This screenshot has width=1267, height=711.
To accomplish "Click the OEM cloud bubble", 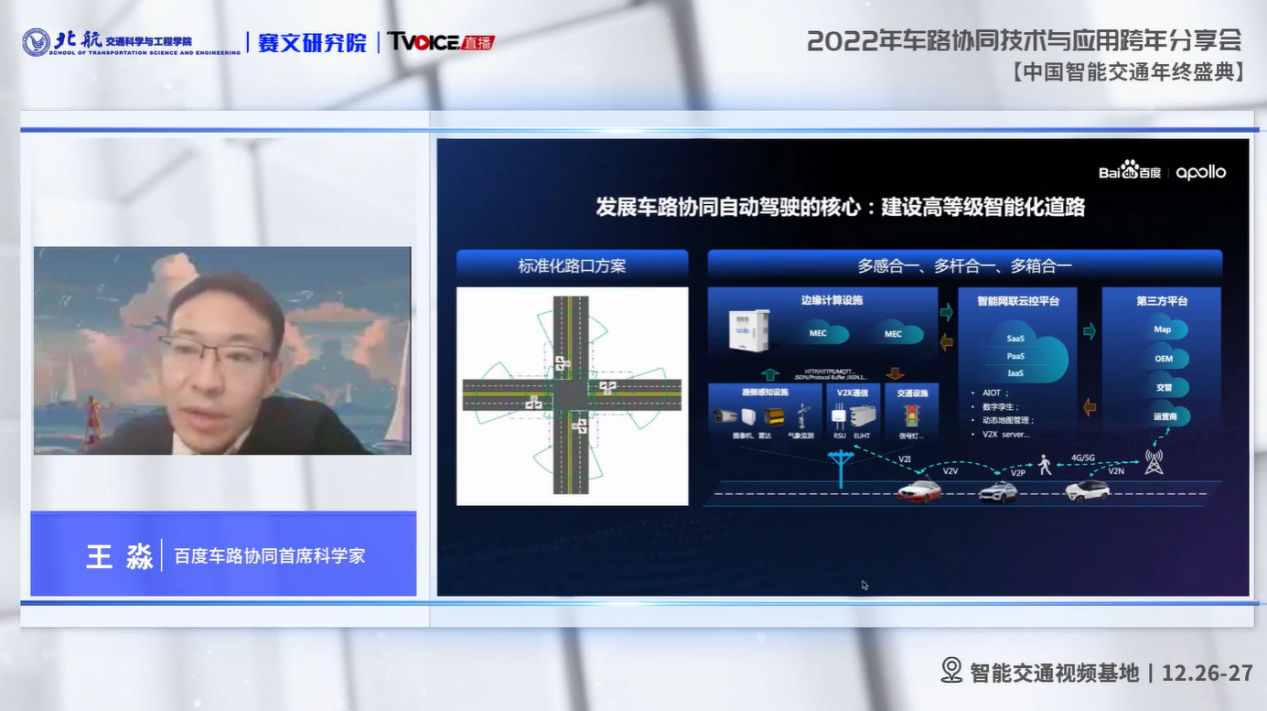I will 1164,357.
